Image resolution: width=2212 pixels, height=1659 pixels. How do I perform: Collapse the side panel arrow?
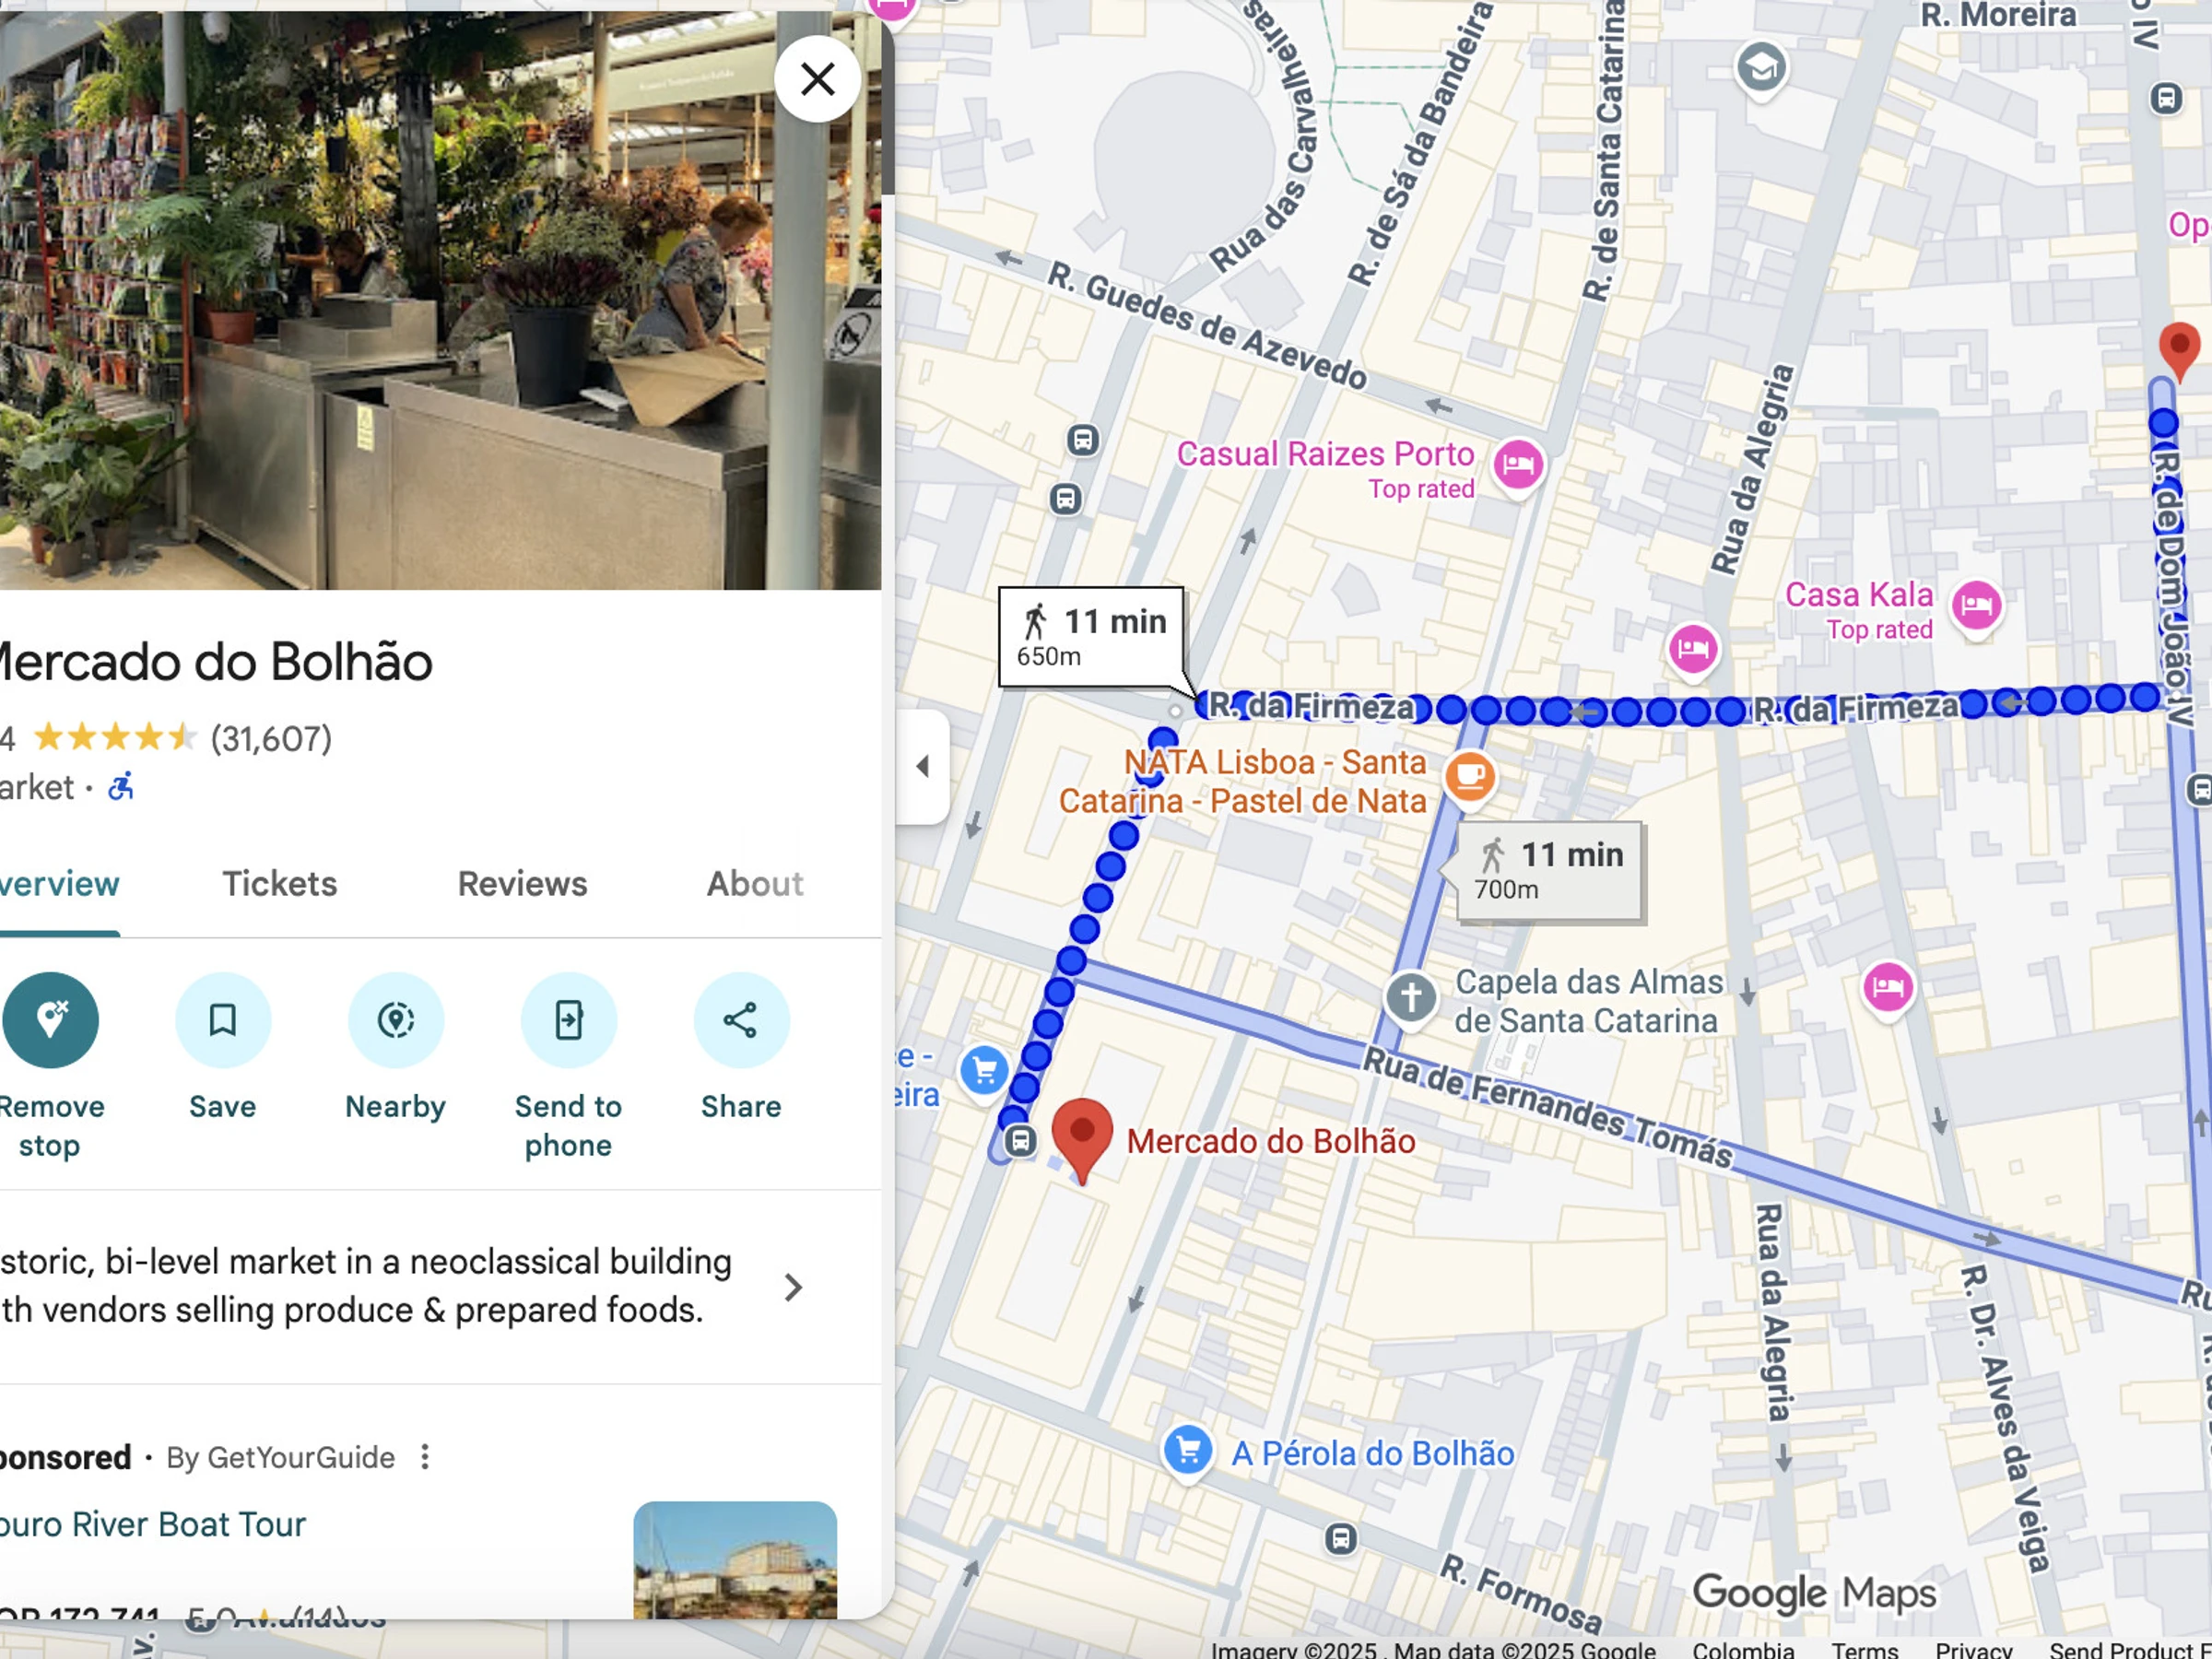(922, 767)
